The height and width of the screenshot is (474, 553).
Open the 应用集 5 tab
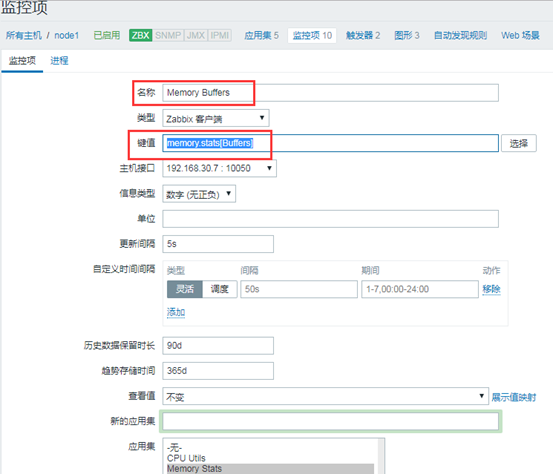[x=261, y=35]
